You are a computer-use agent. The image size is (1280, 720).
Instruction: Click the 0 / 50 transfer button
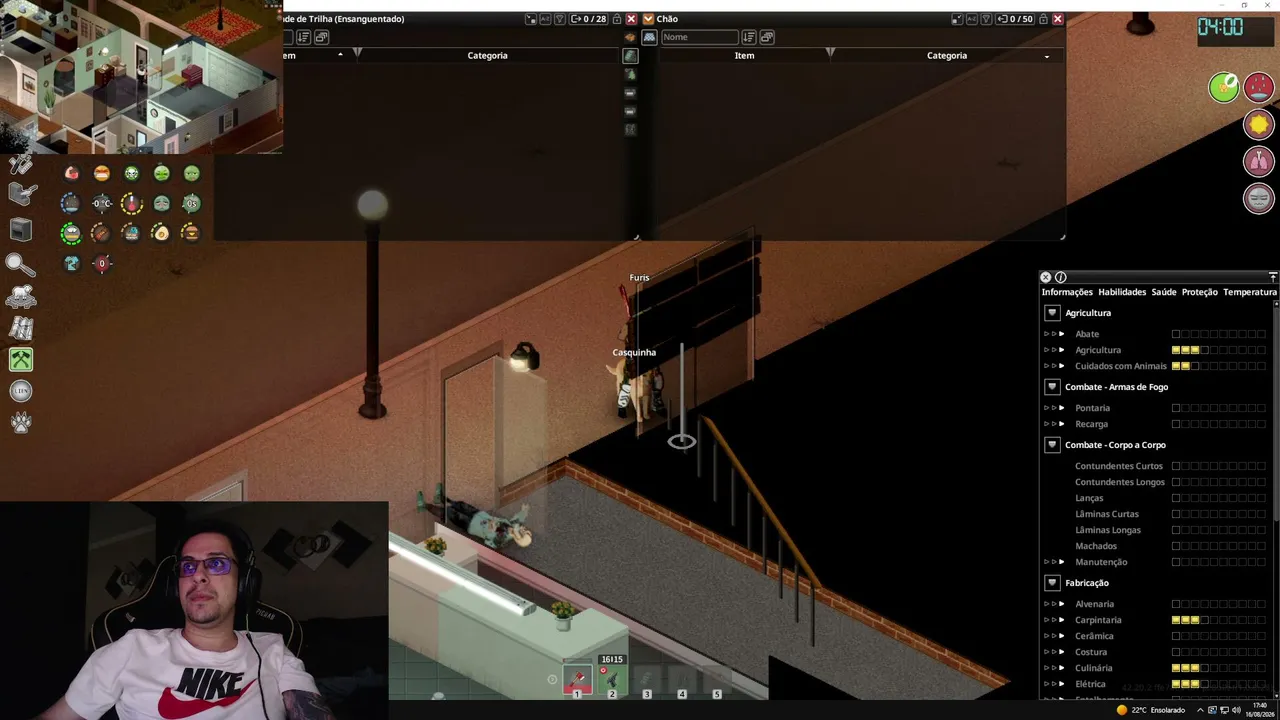pyautogui.click(x=1015, y=19)
